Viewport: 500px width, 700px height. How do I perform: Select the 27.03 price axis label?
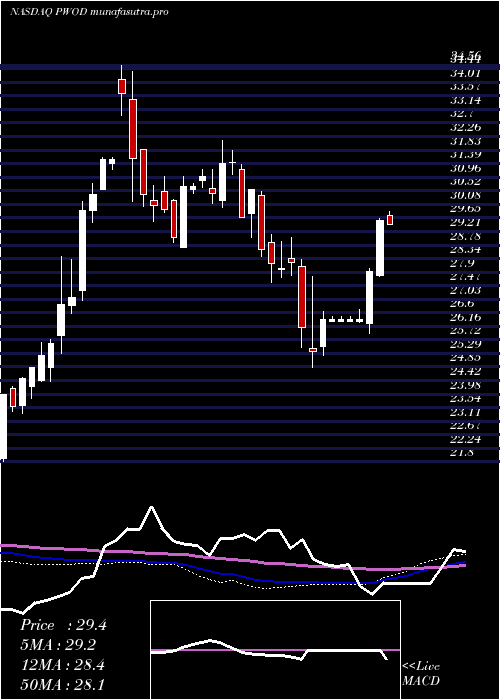(465, 290)
